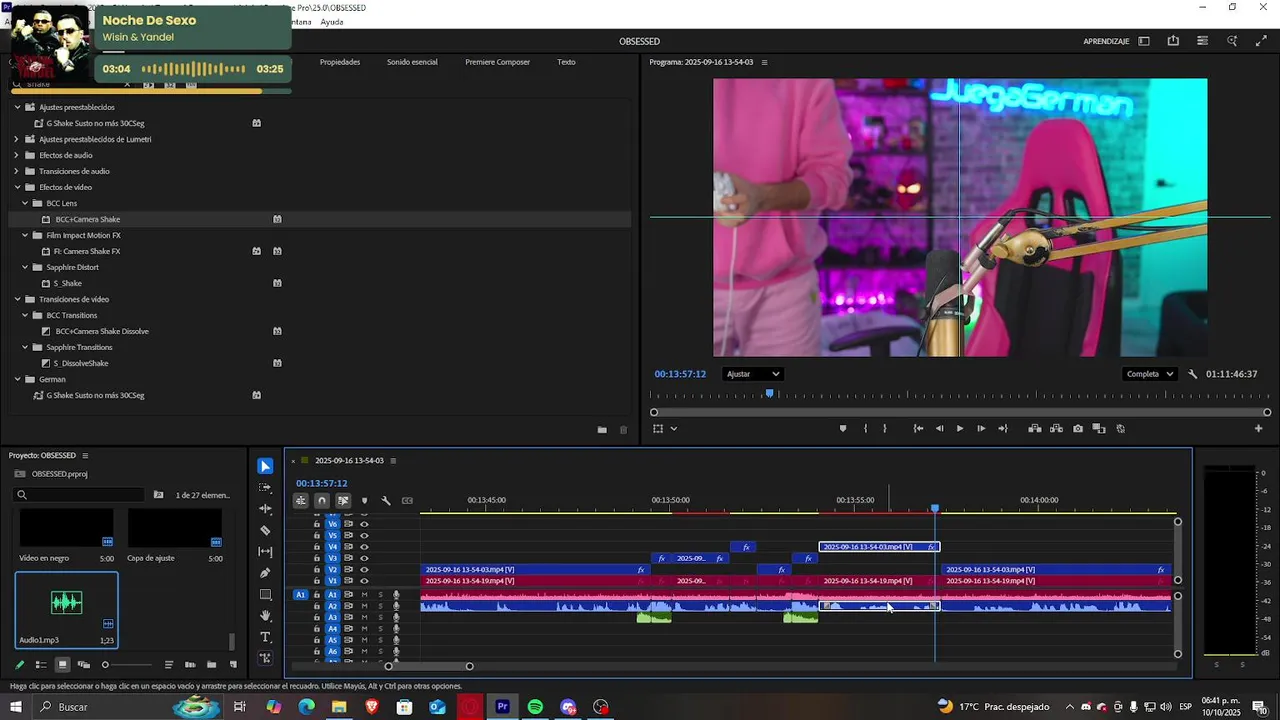Collapse the German presets folder

[17, 379]
